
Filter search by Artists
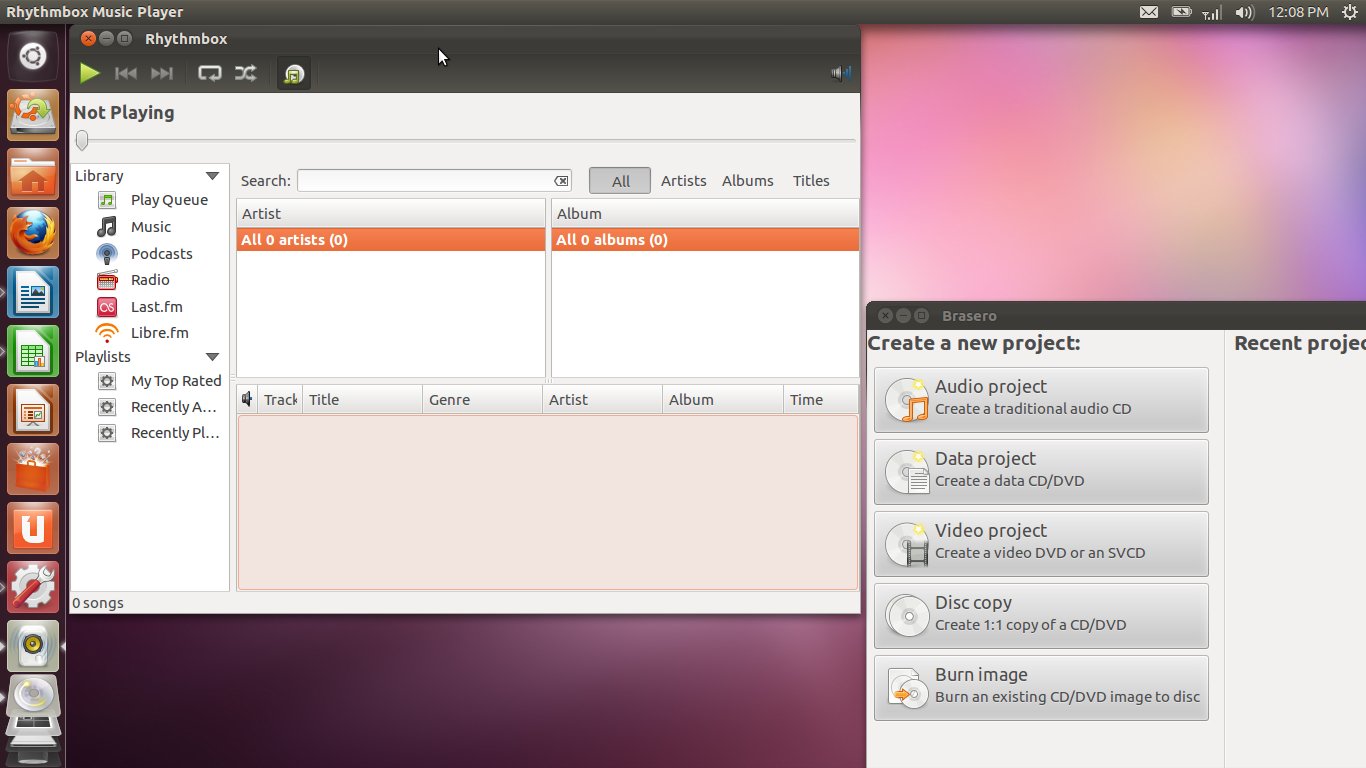coord(683,181)
